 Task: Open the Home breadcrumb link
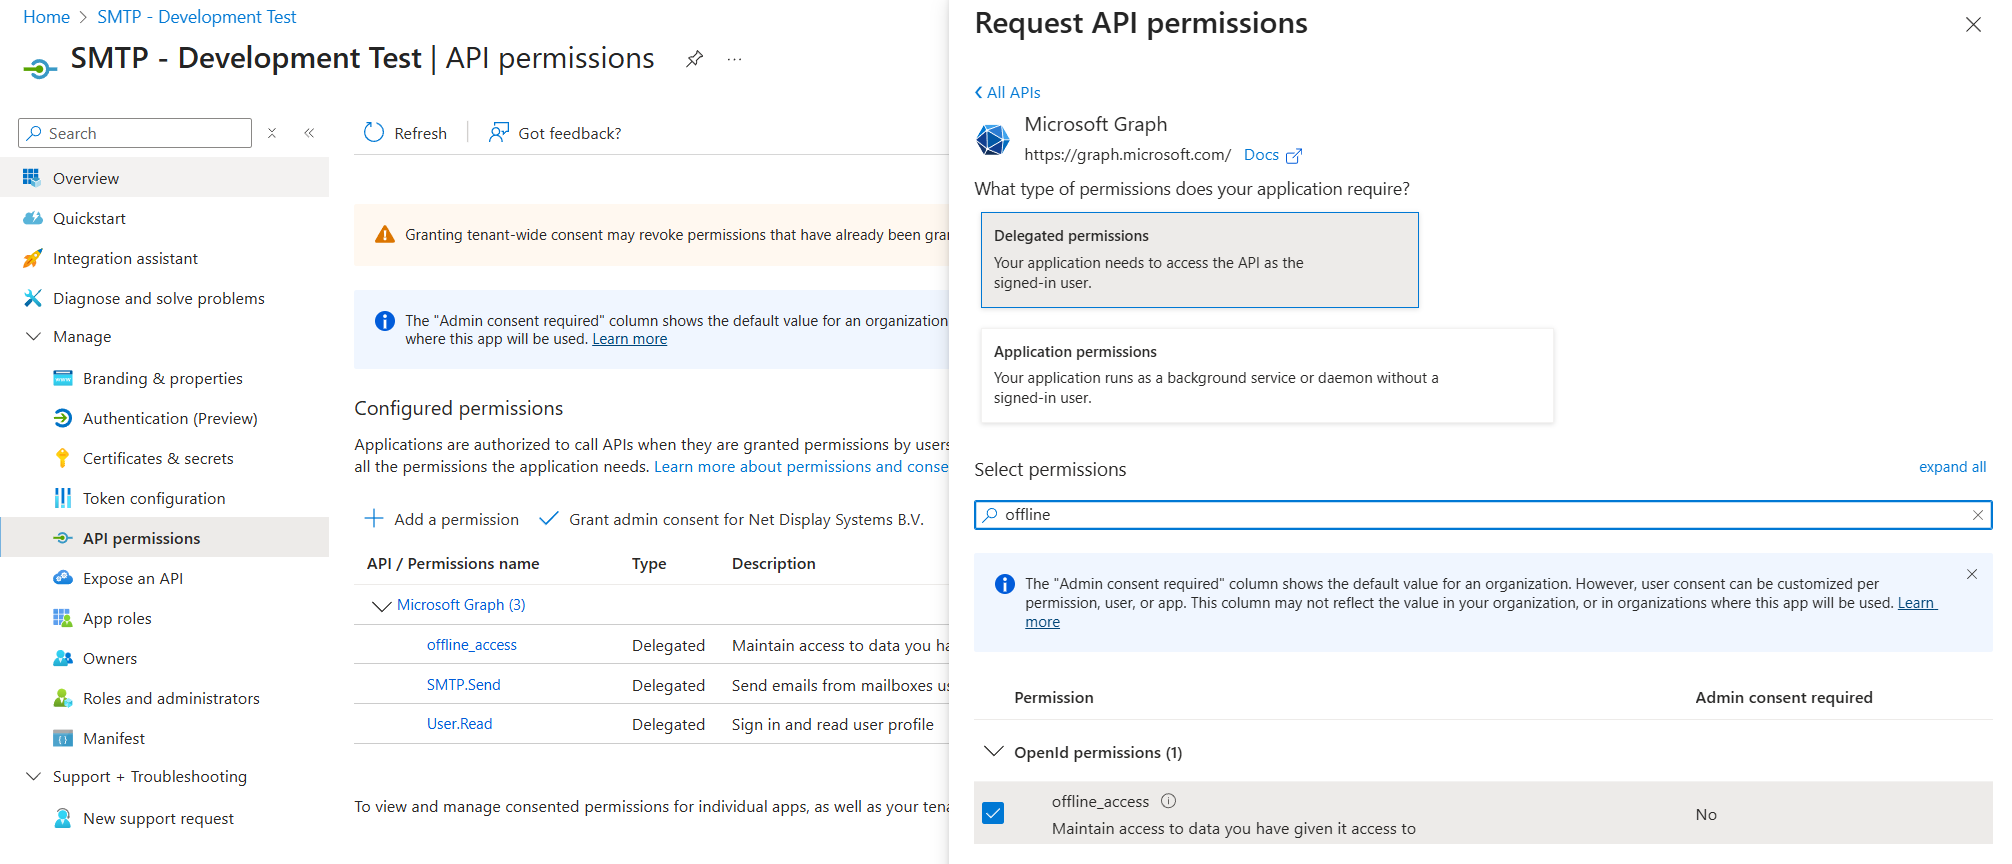click(x=46, y=17)
